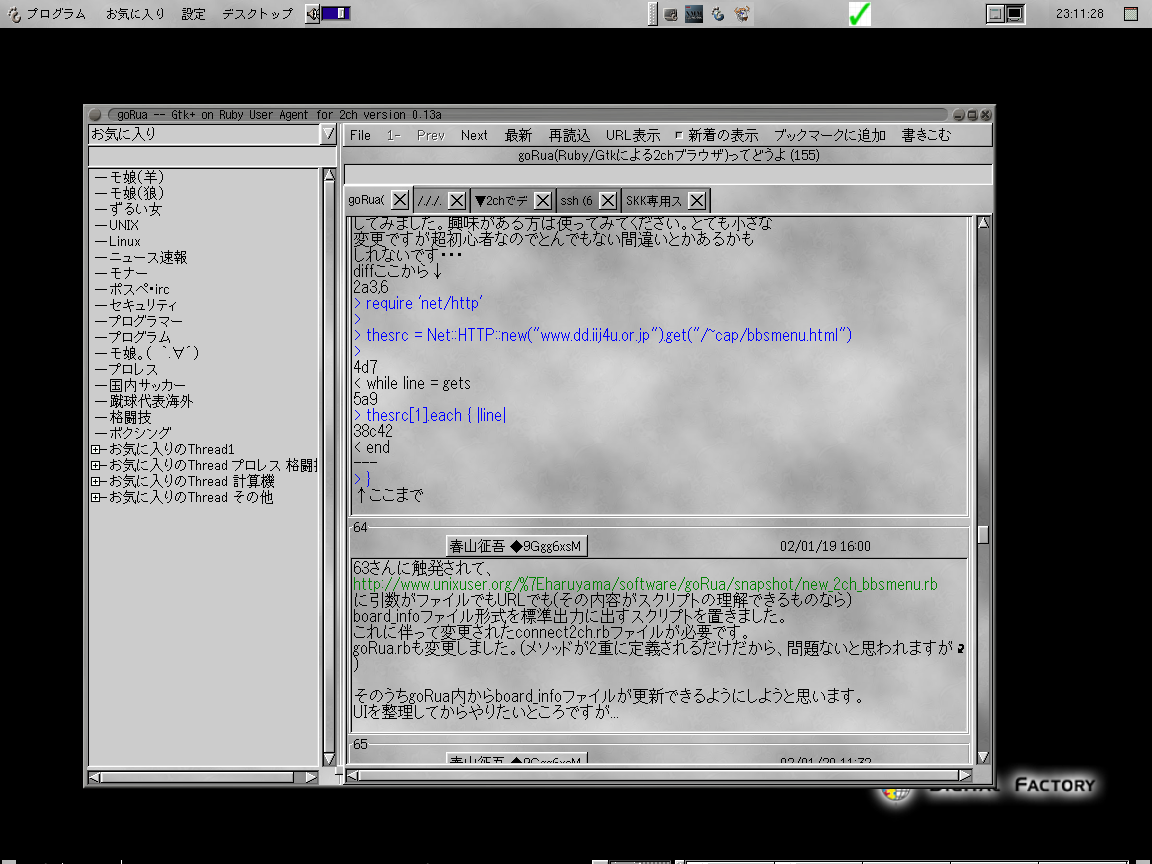Viewport: 1152px width, 864px height.
Task: Click the 1- button in toolbar
Action: pos(394,135)
